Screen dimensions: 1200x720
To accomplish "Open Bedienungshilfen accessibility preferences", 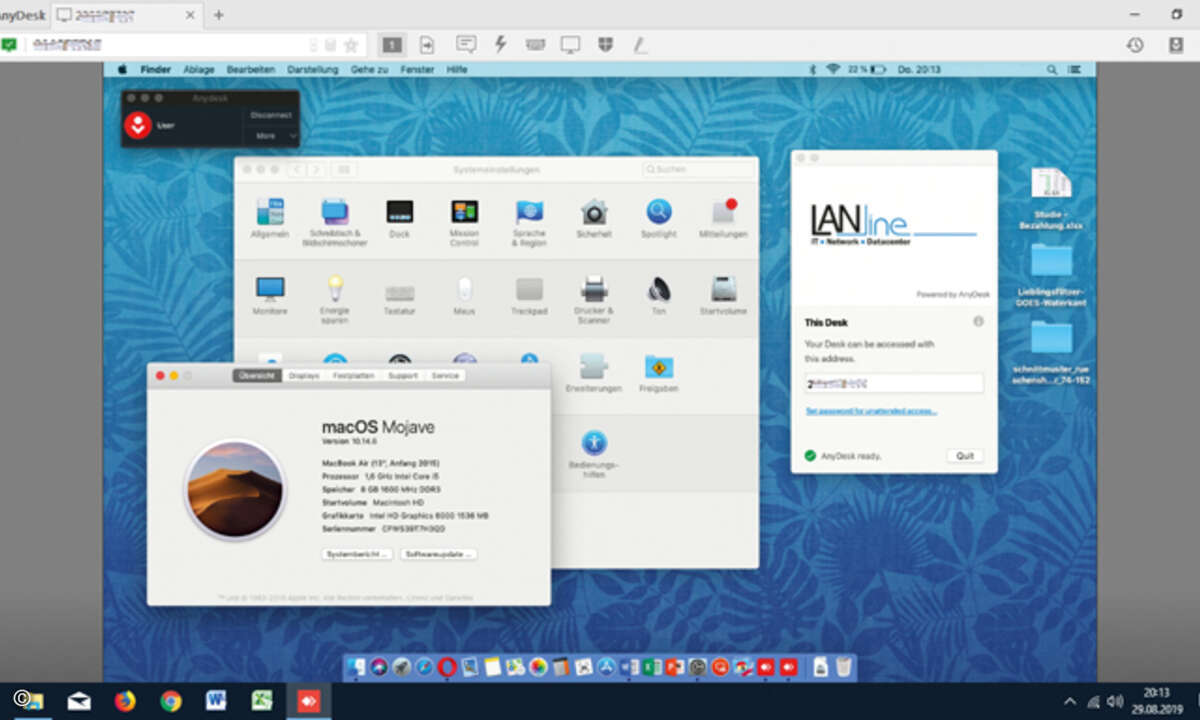I will coord(594,455).
